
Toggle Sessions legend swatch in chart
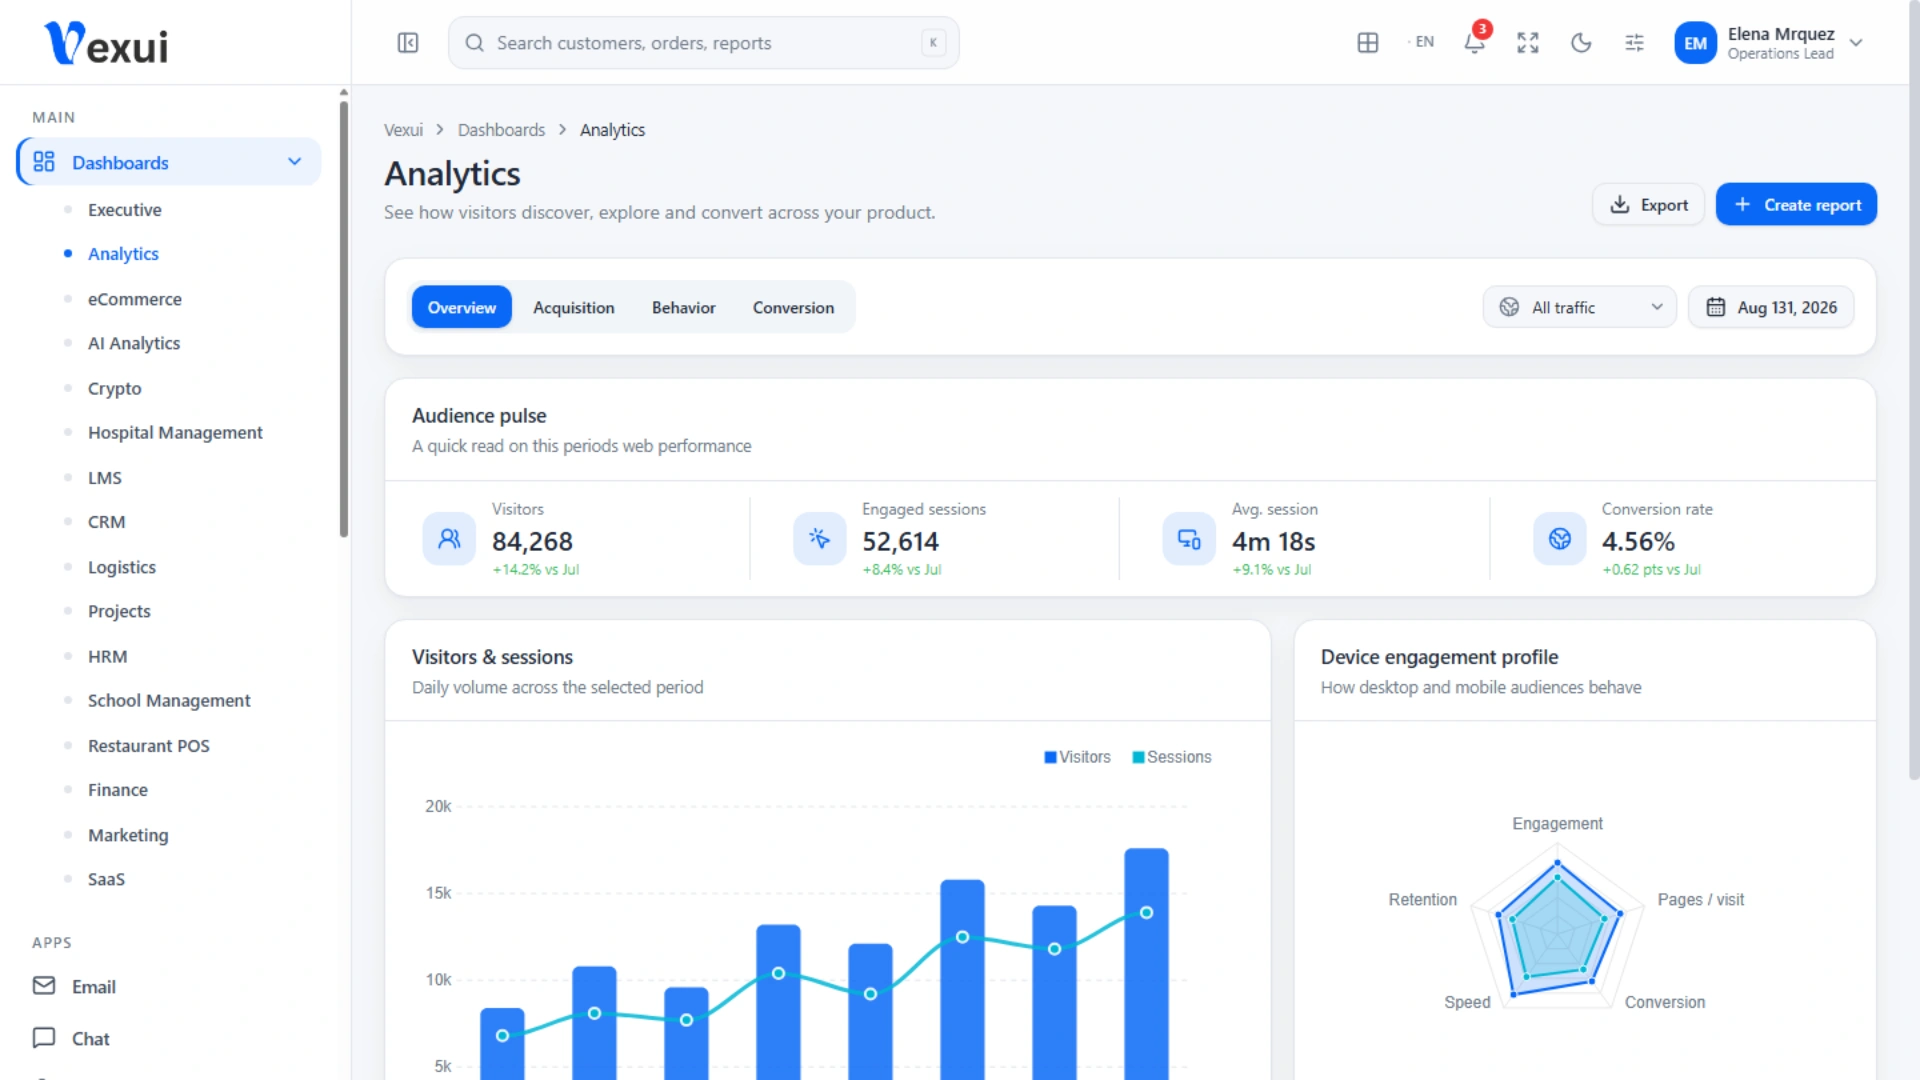click(1138, 757)
